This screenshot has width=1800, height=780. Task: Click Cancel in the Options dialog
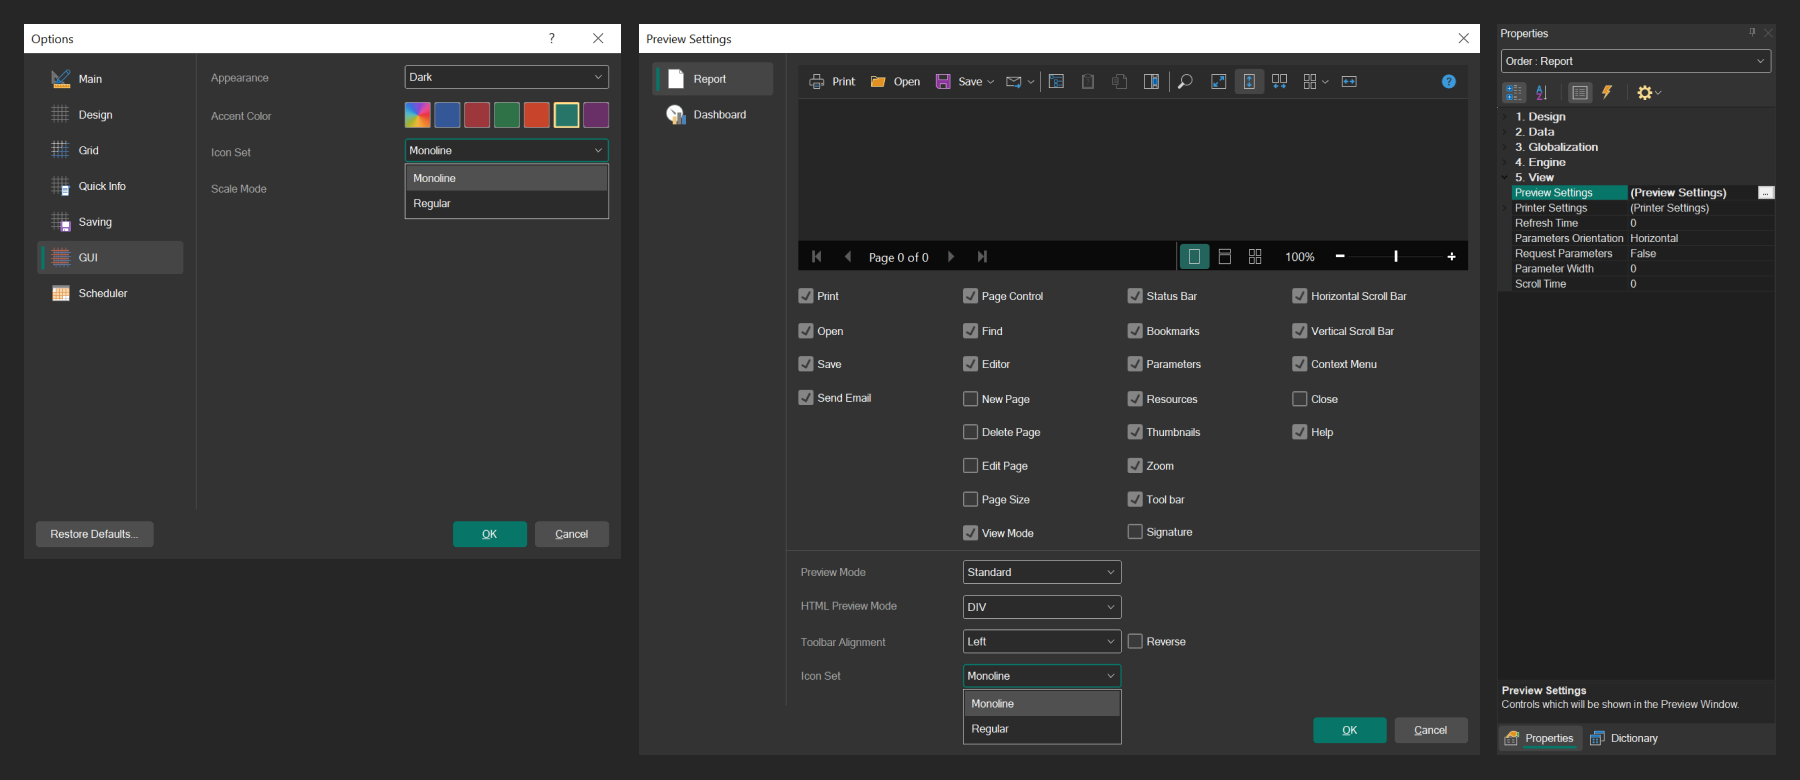pos(572,534)
